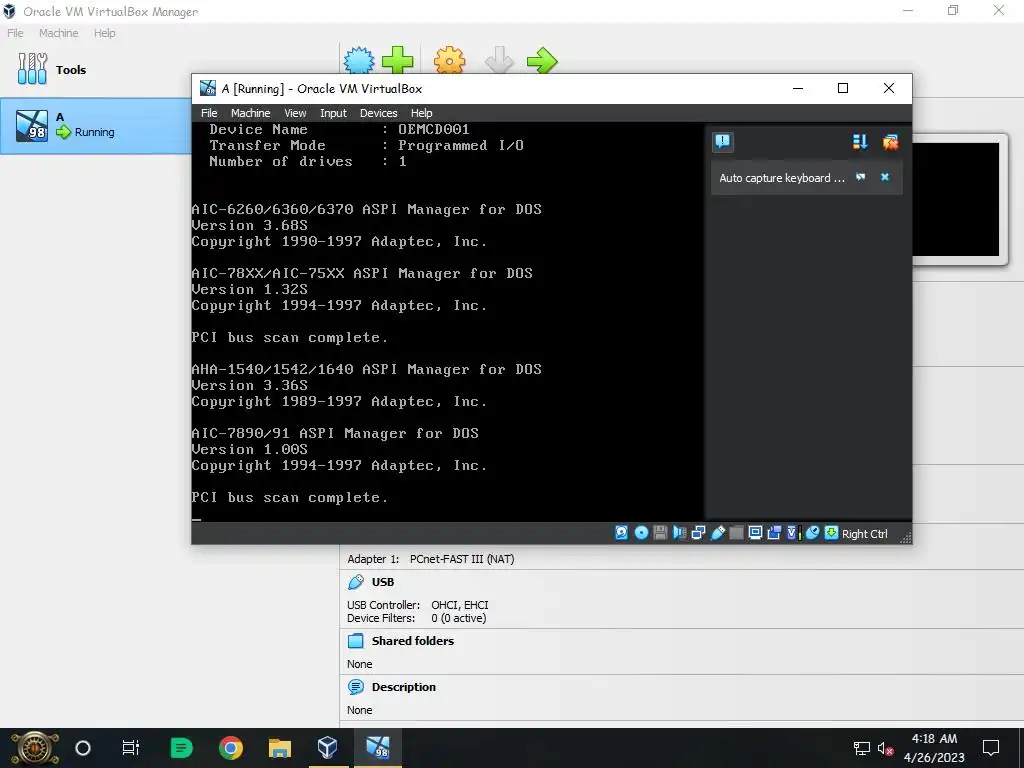Click the network adapters status icon
The height and width of the screenshot is (768, 1024).
pos(698,533)
